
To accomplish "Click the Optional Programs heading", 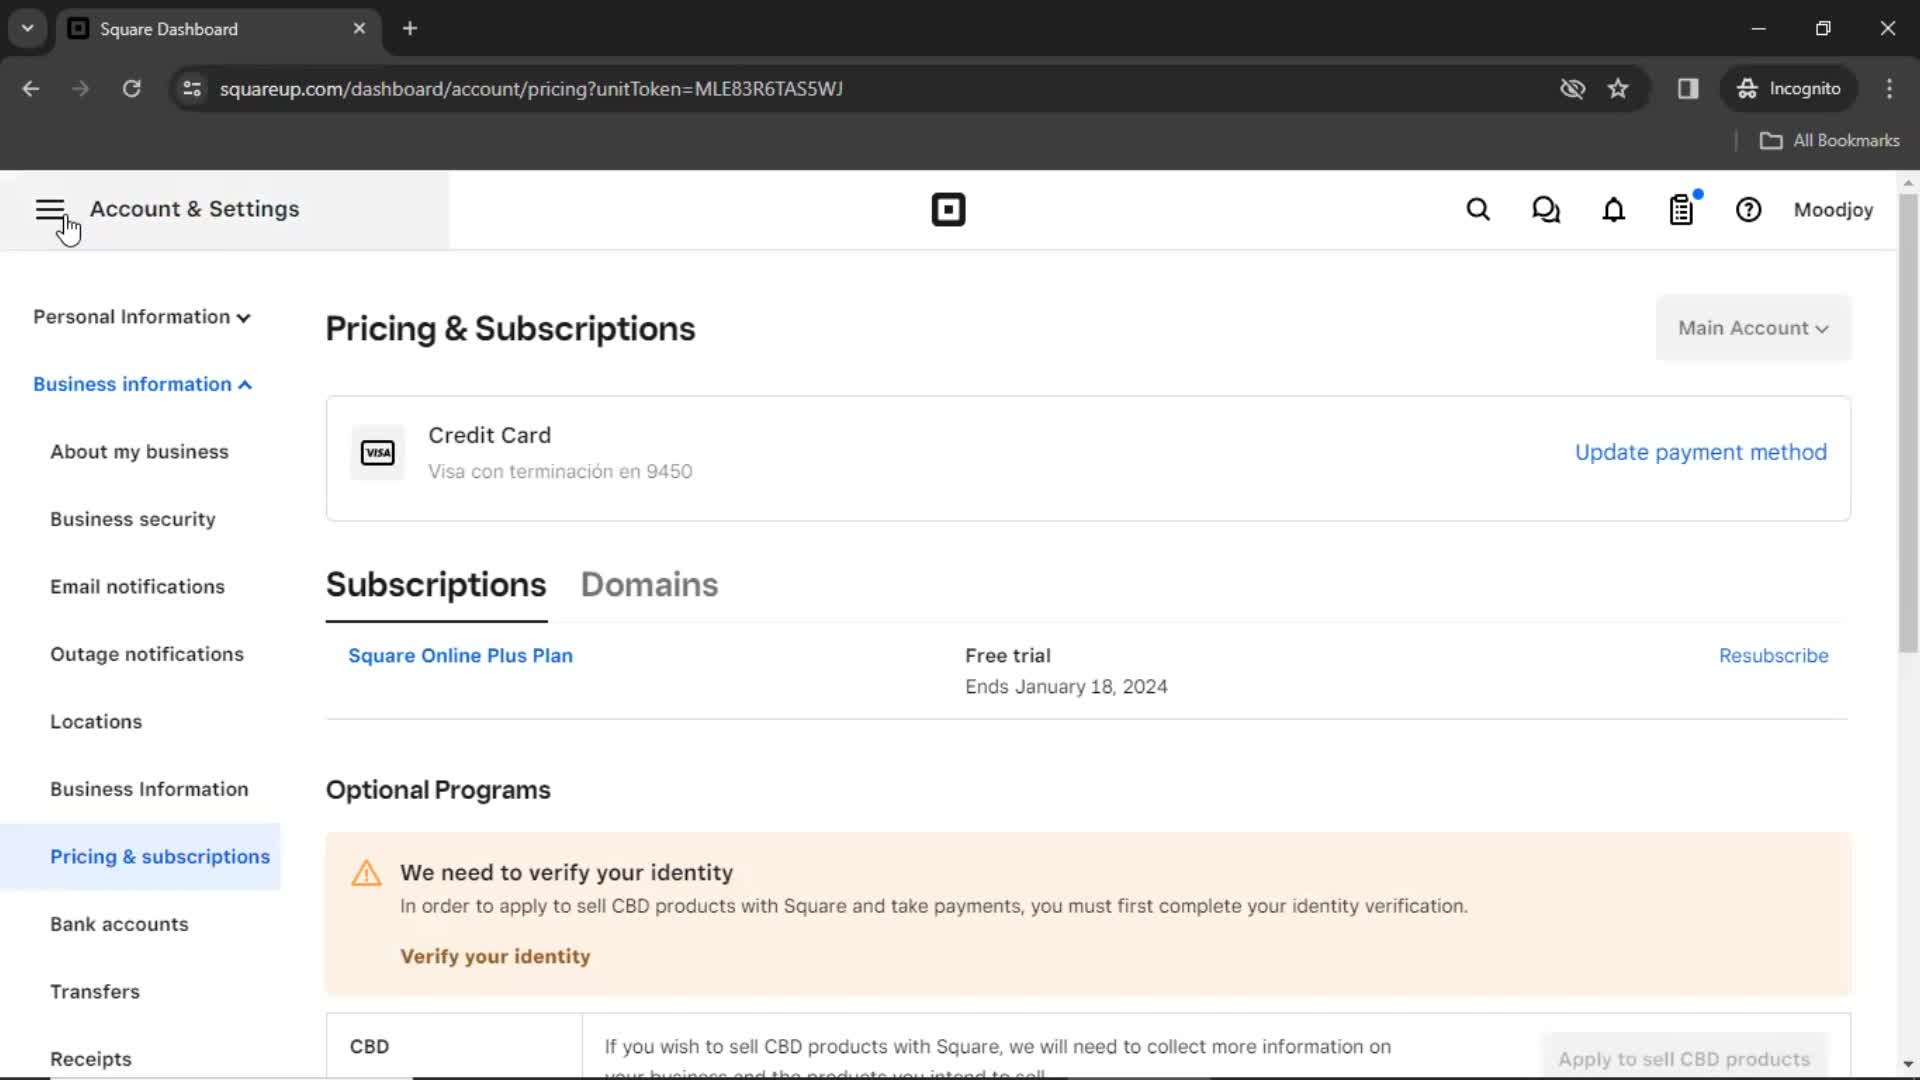I will [438, 790].
